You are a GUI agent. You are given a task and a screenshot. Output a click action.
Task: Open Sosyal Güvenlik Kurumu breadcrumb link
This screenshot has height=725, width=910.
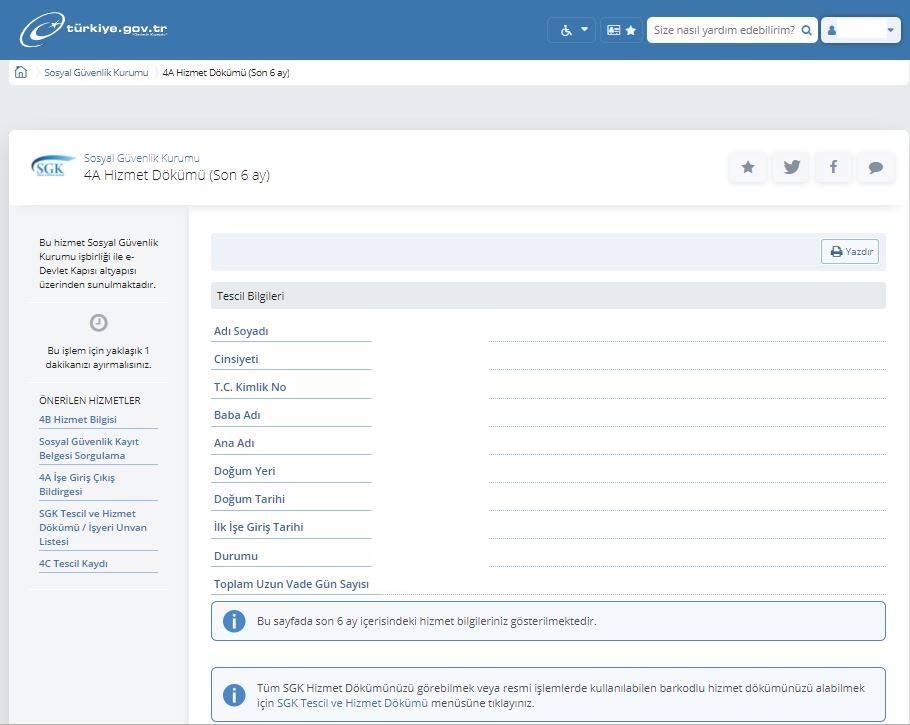coord(96,73)
